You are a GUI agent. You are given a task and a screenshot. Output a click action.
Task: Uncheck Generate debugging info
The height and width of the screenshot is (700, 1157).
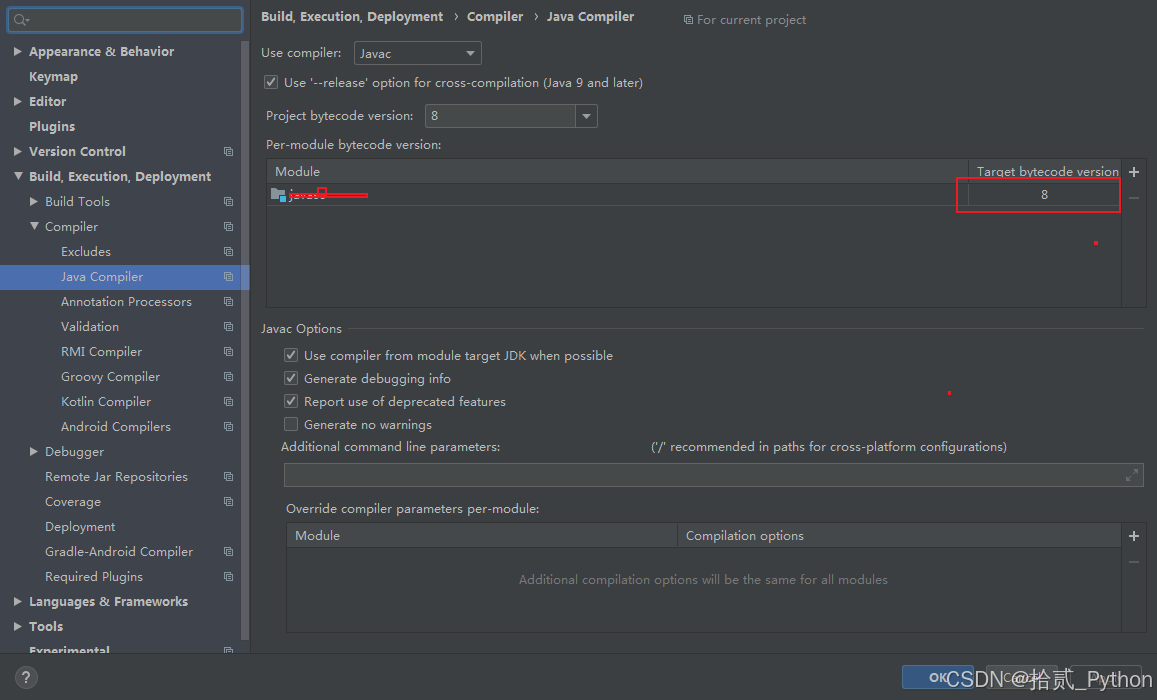pyautogui.click(x=291, y=378)
